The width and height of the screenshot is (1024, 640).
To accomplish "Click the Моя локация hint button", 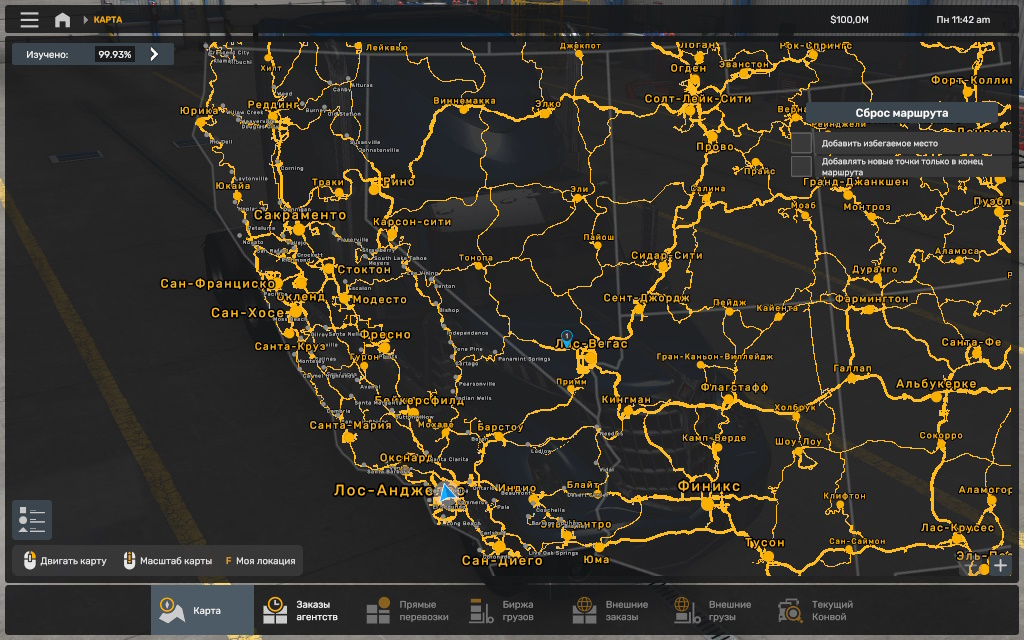I will [259, 561].
